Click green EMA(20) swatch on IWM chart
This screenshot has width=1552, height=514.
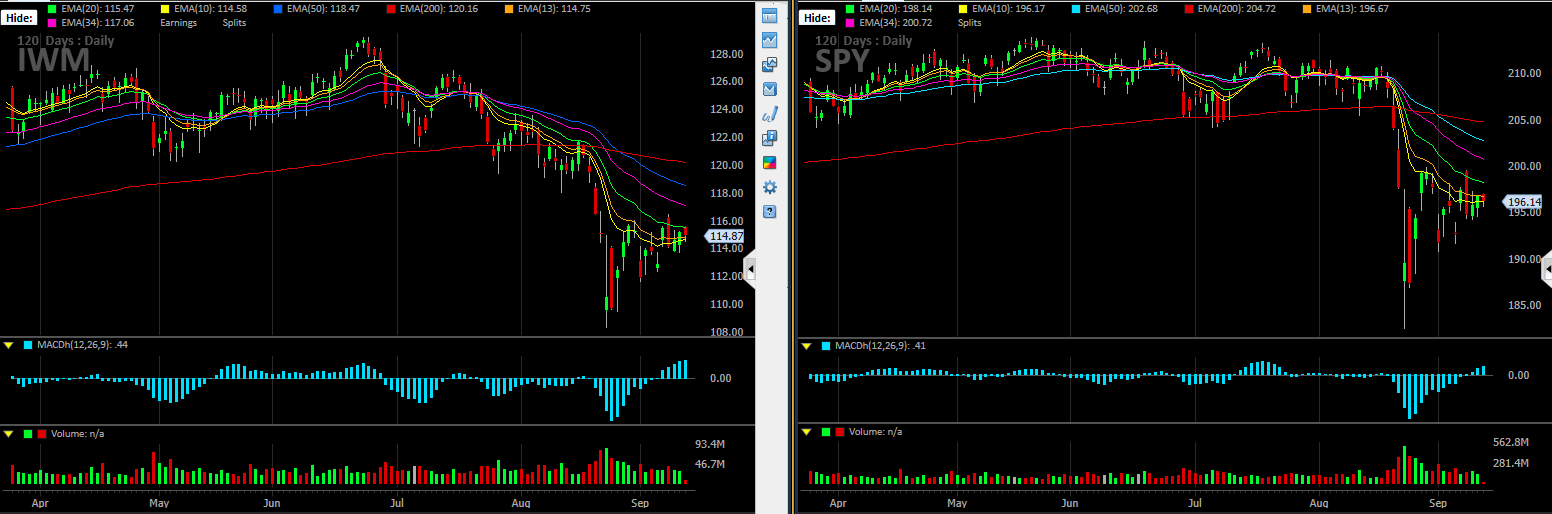coord(52,9)
